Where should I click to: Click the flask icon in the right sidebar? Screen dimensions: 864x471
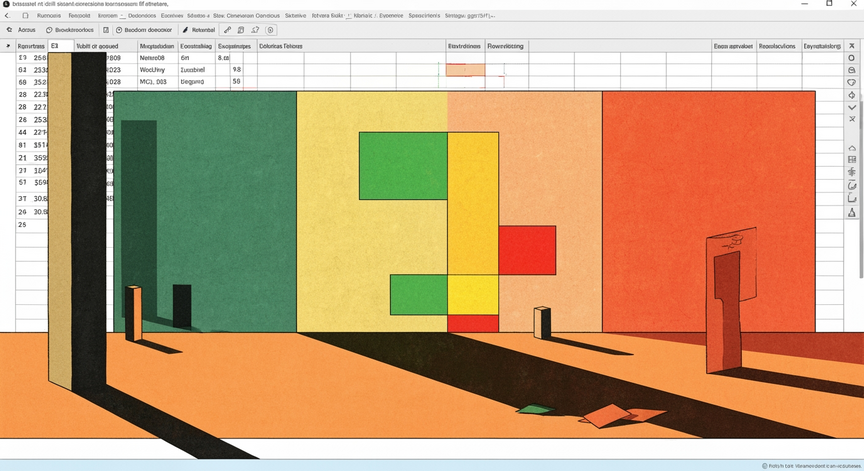pos(852,213)
